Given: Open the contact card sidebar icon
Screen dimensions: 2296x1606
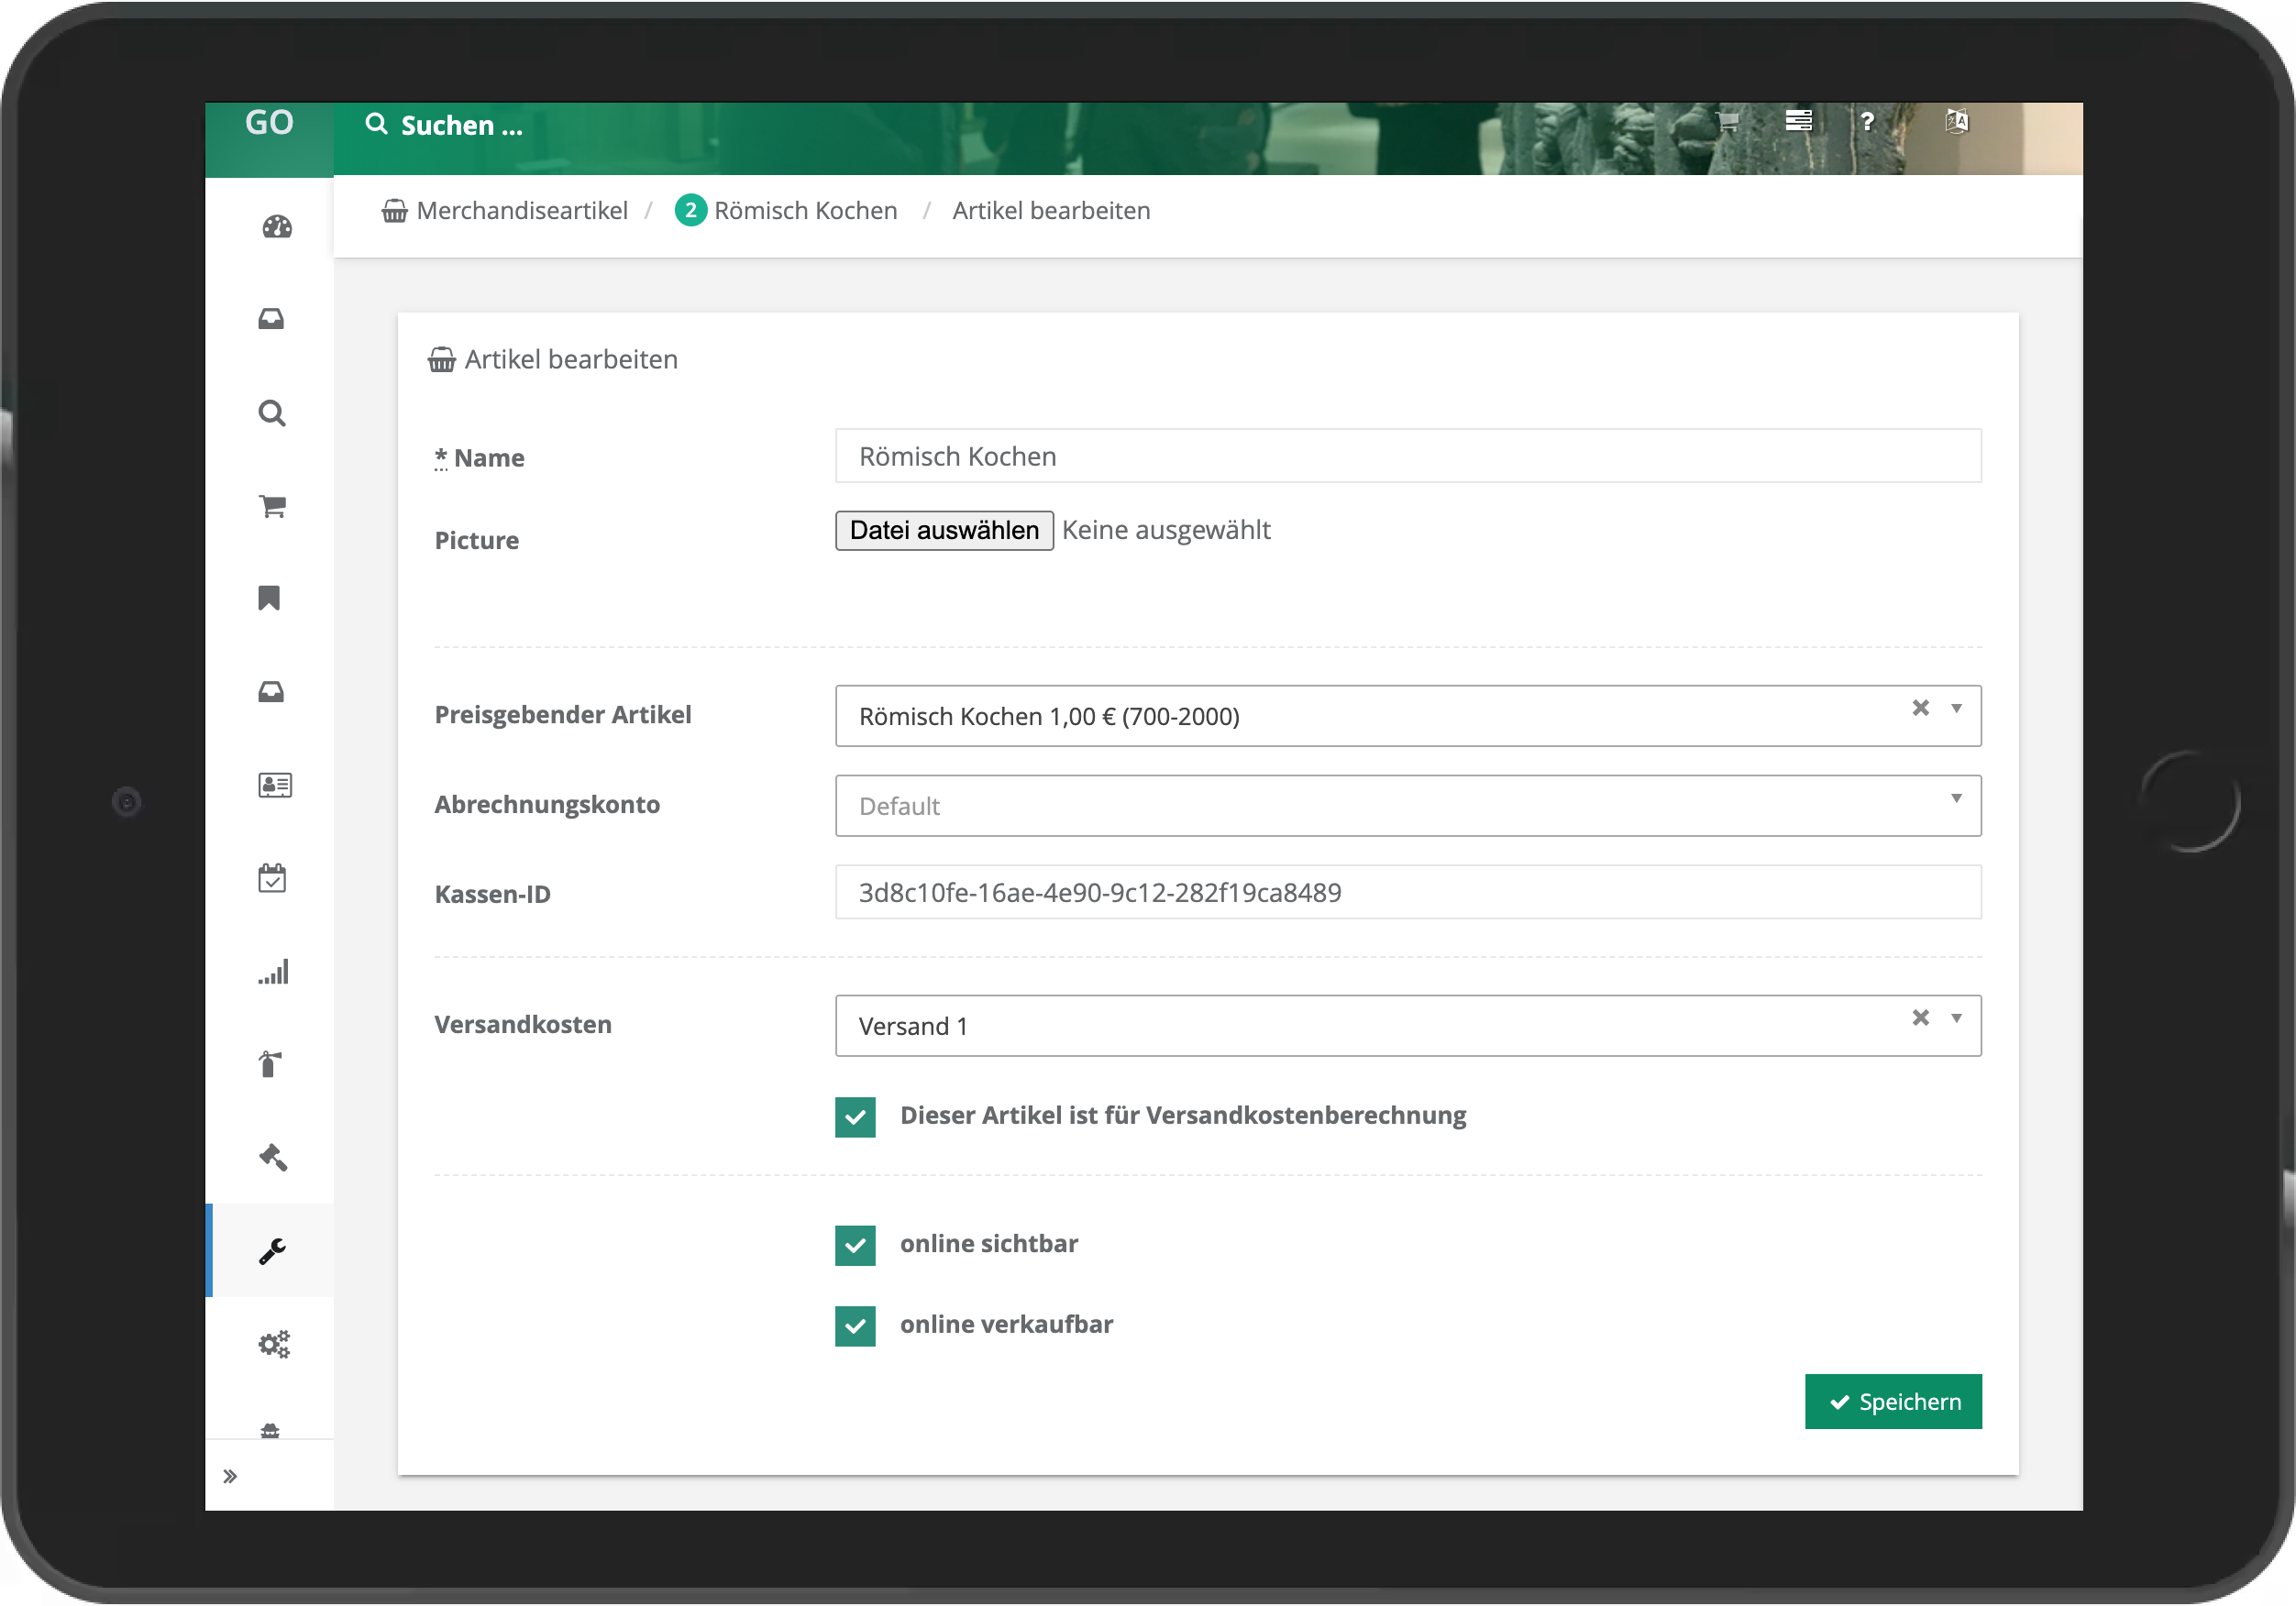Looking at the screenshot, I should pos(275,785).
